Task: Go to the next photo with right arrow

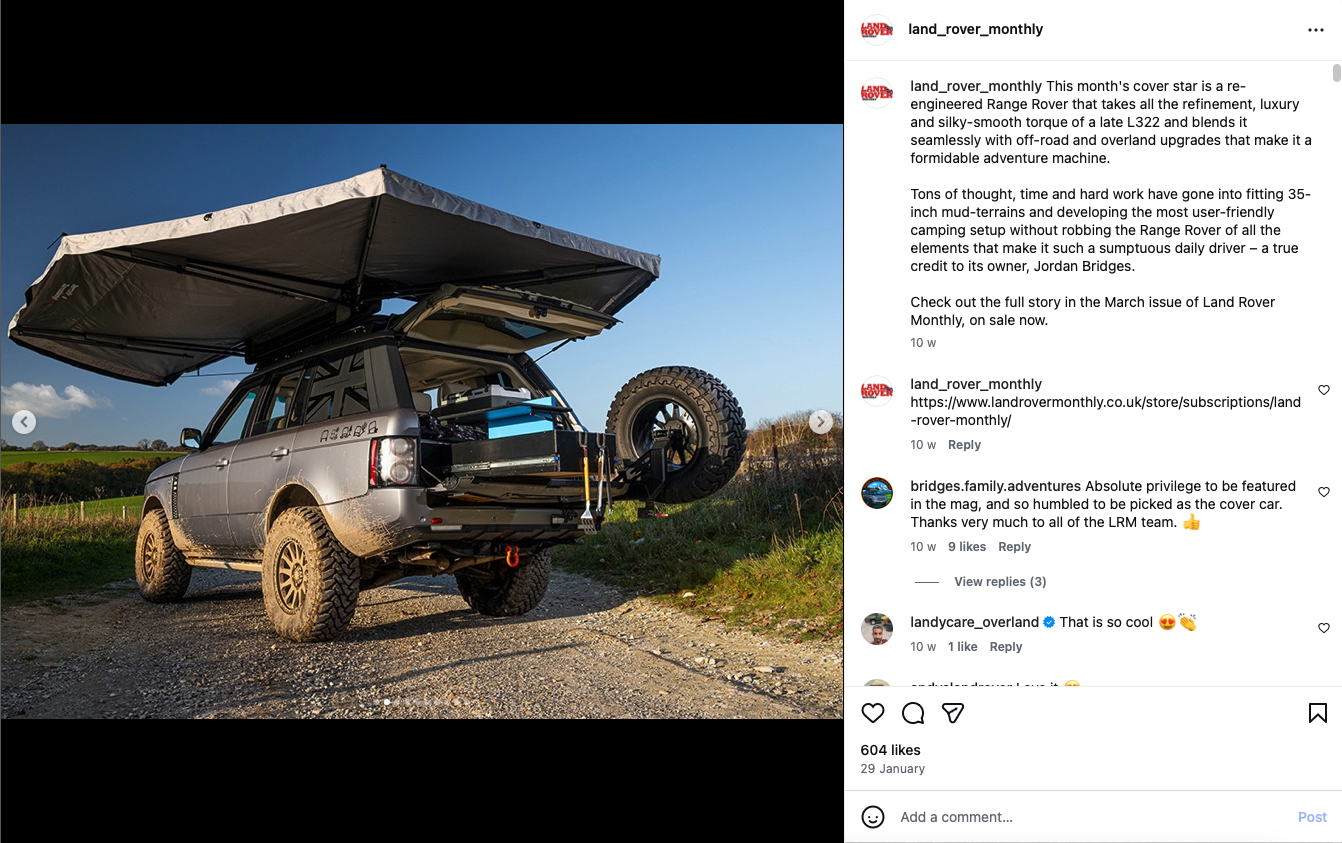Action: click(x=820, y=422)
